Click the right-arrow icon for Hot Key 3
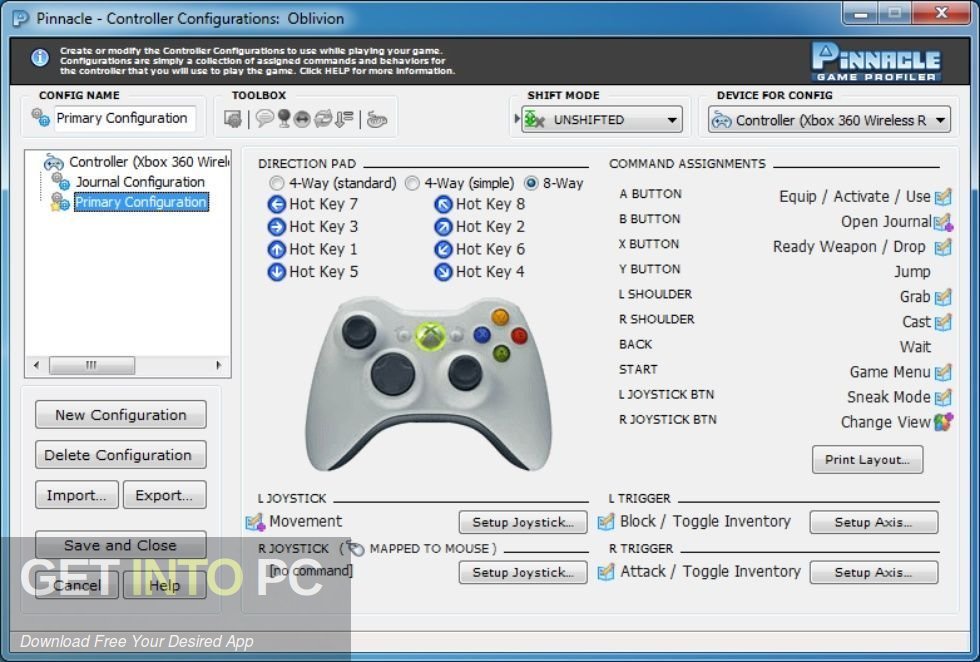This screenshot has height=662, width=980. [x=276, y=227]
